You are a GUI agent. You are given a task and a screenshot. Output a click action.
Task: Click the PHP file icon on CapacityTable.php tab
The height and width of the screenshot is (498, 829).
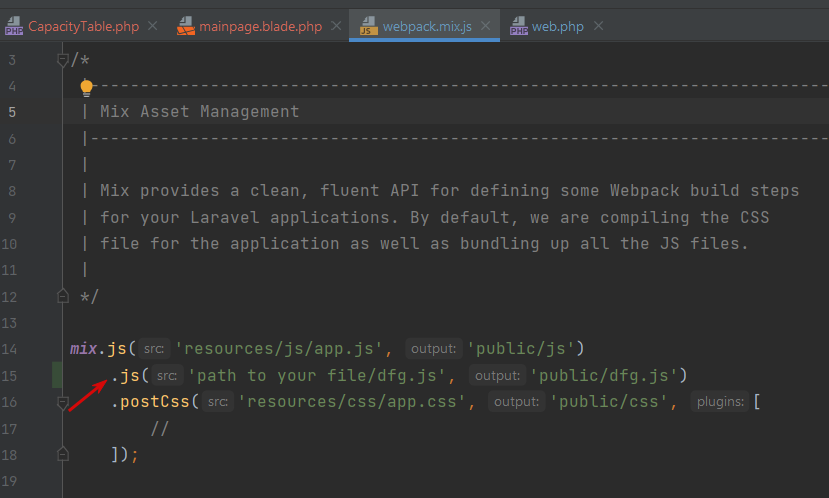(14, 26)
